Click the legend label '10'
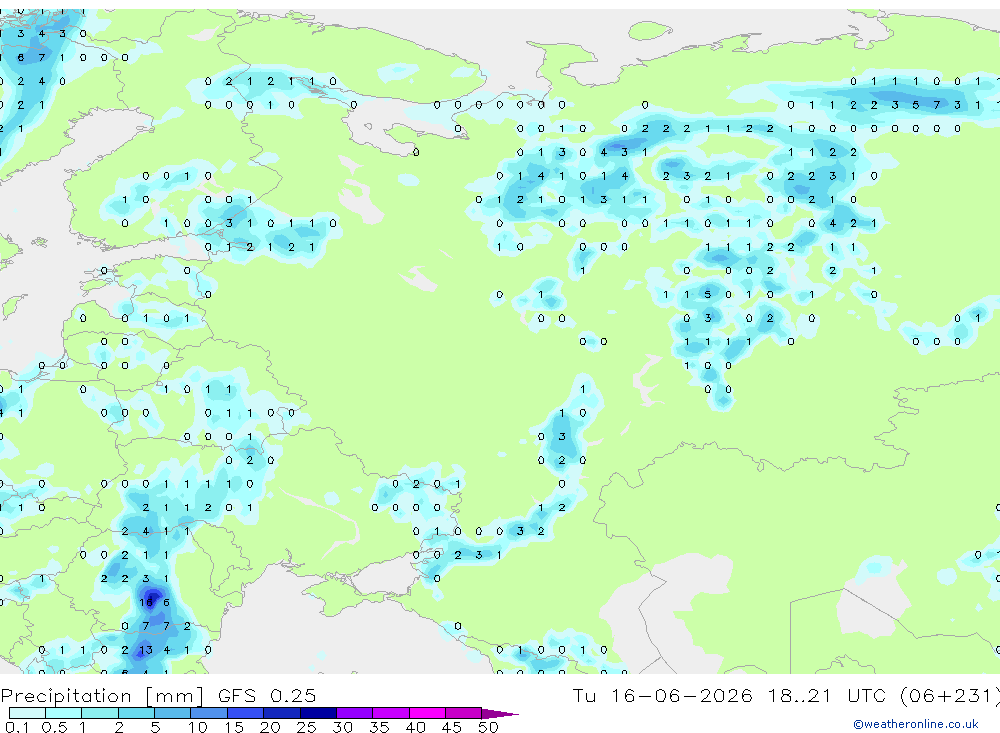This screenshot has width=1000, height=733. click(x=198, y=727)
